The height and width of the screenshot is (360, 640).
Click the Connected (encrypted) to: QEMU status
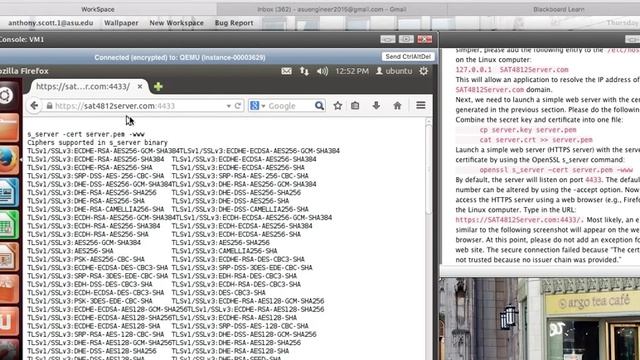click(x=180, y=58)
